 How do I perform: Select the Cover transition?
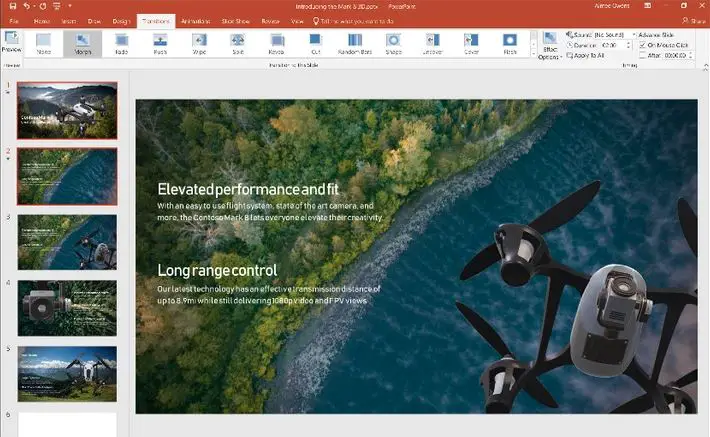click(471, 44)
